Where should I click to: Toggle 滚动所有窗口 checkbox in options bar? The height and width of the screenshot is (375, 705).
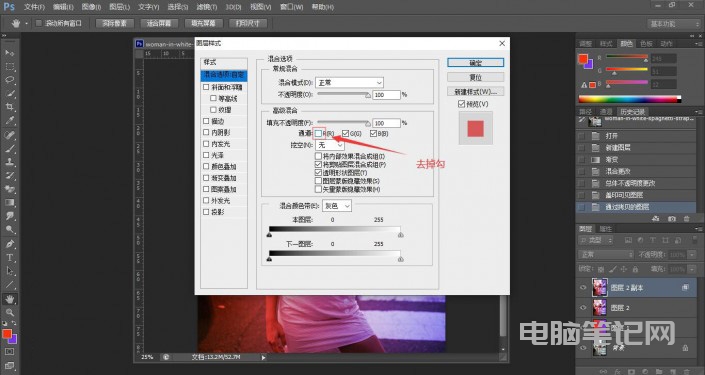coord(38,23)
